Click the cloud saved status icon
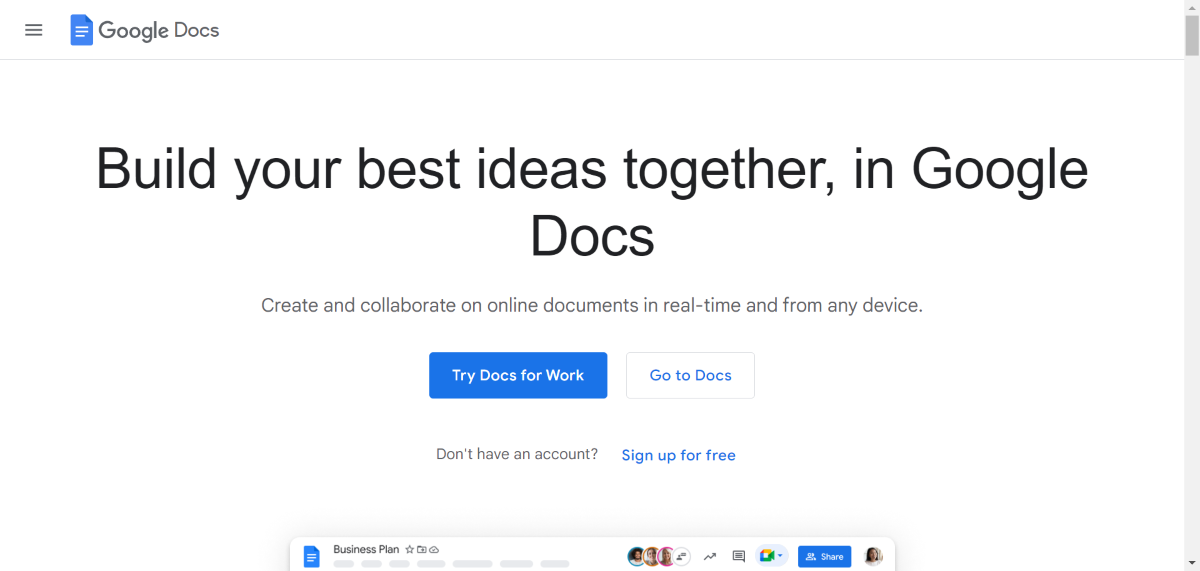1200x571 pixels. 434,549
